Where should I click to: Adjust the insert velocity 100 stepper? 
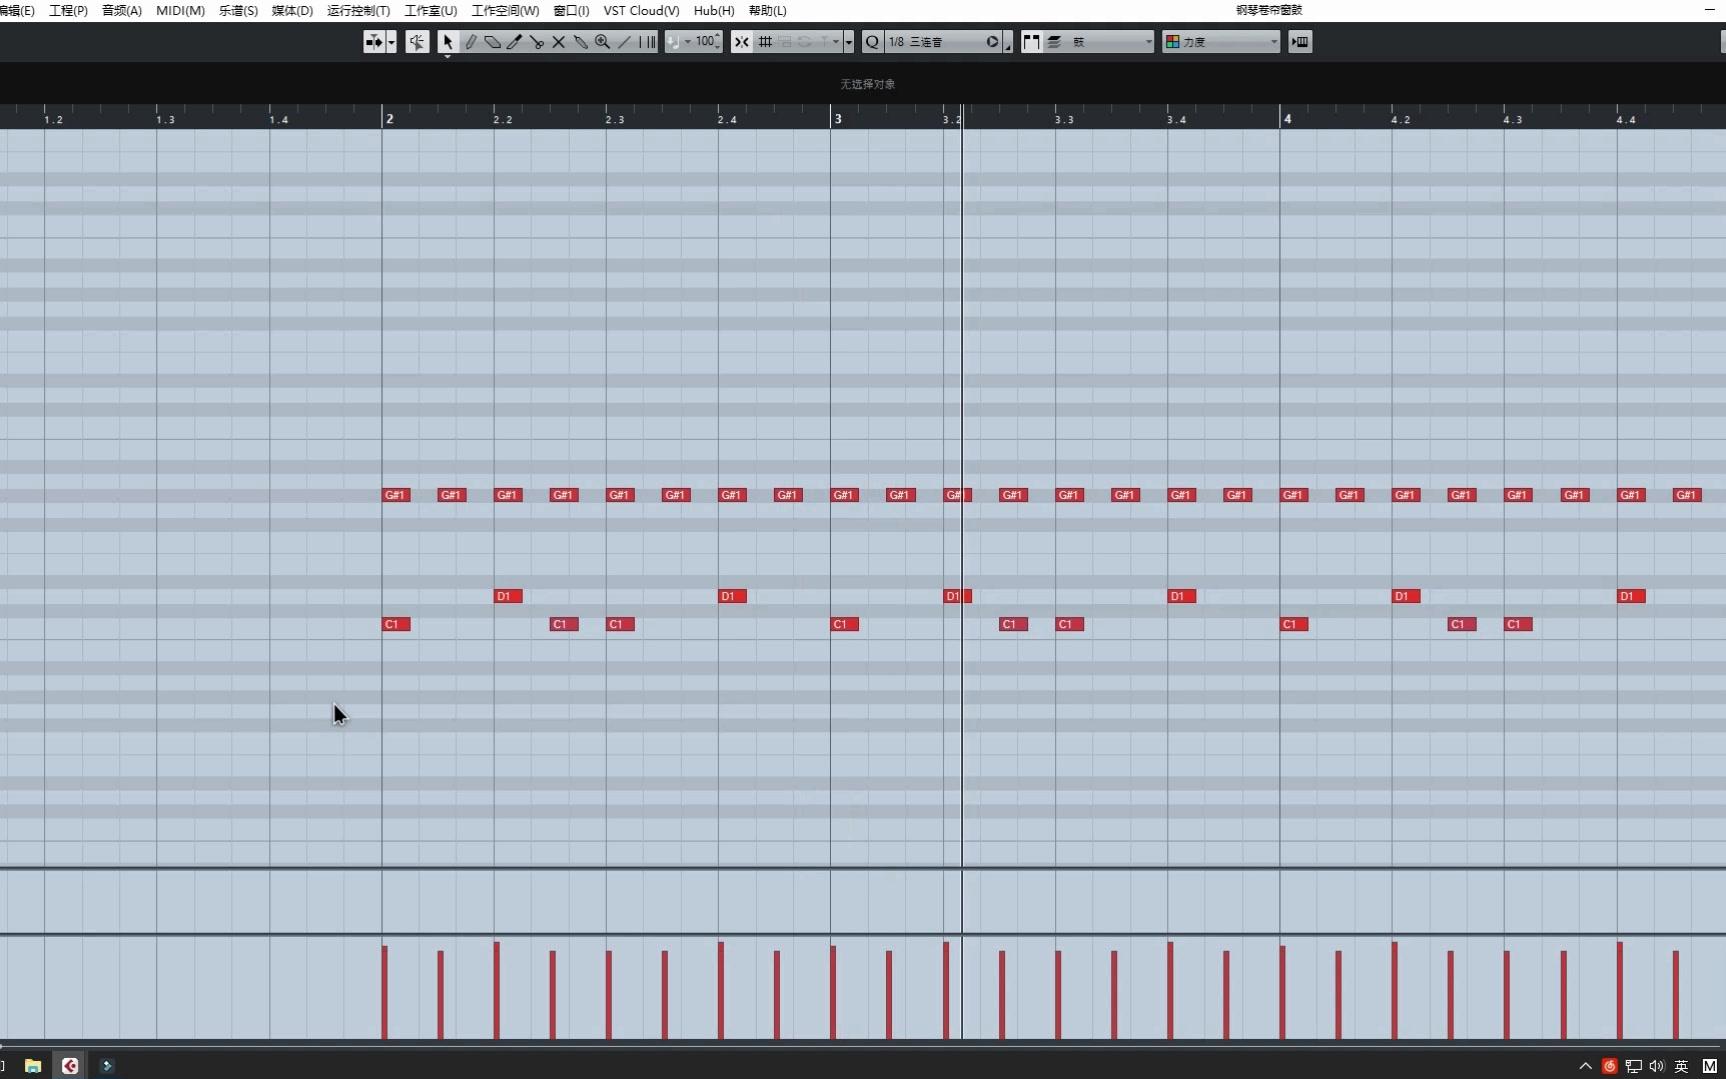pos(718,42)
